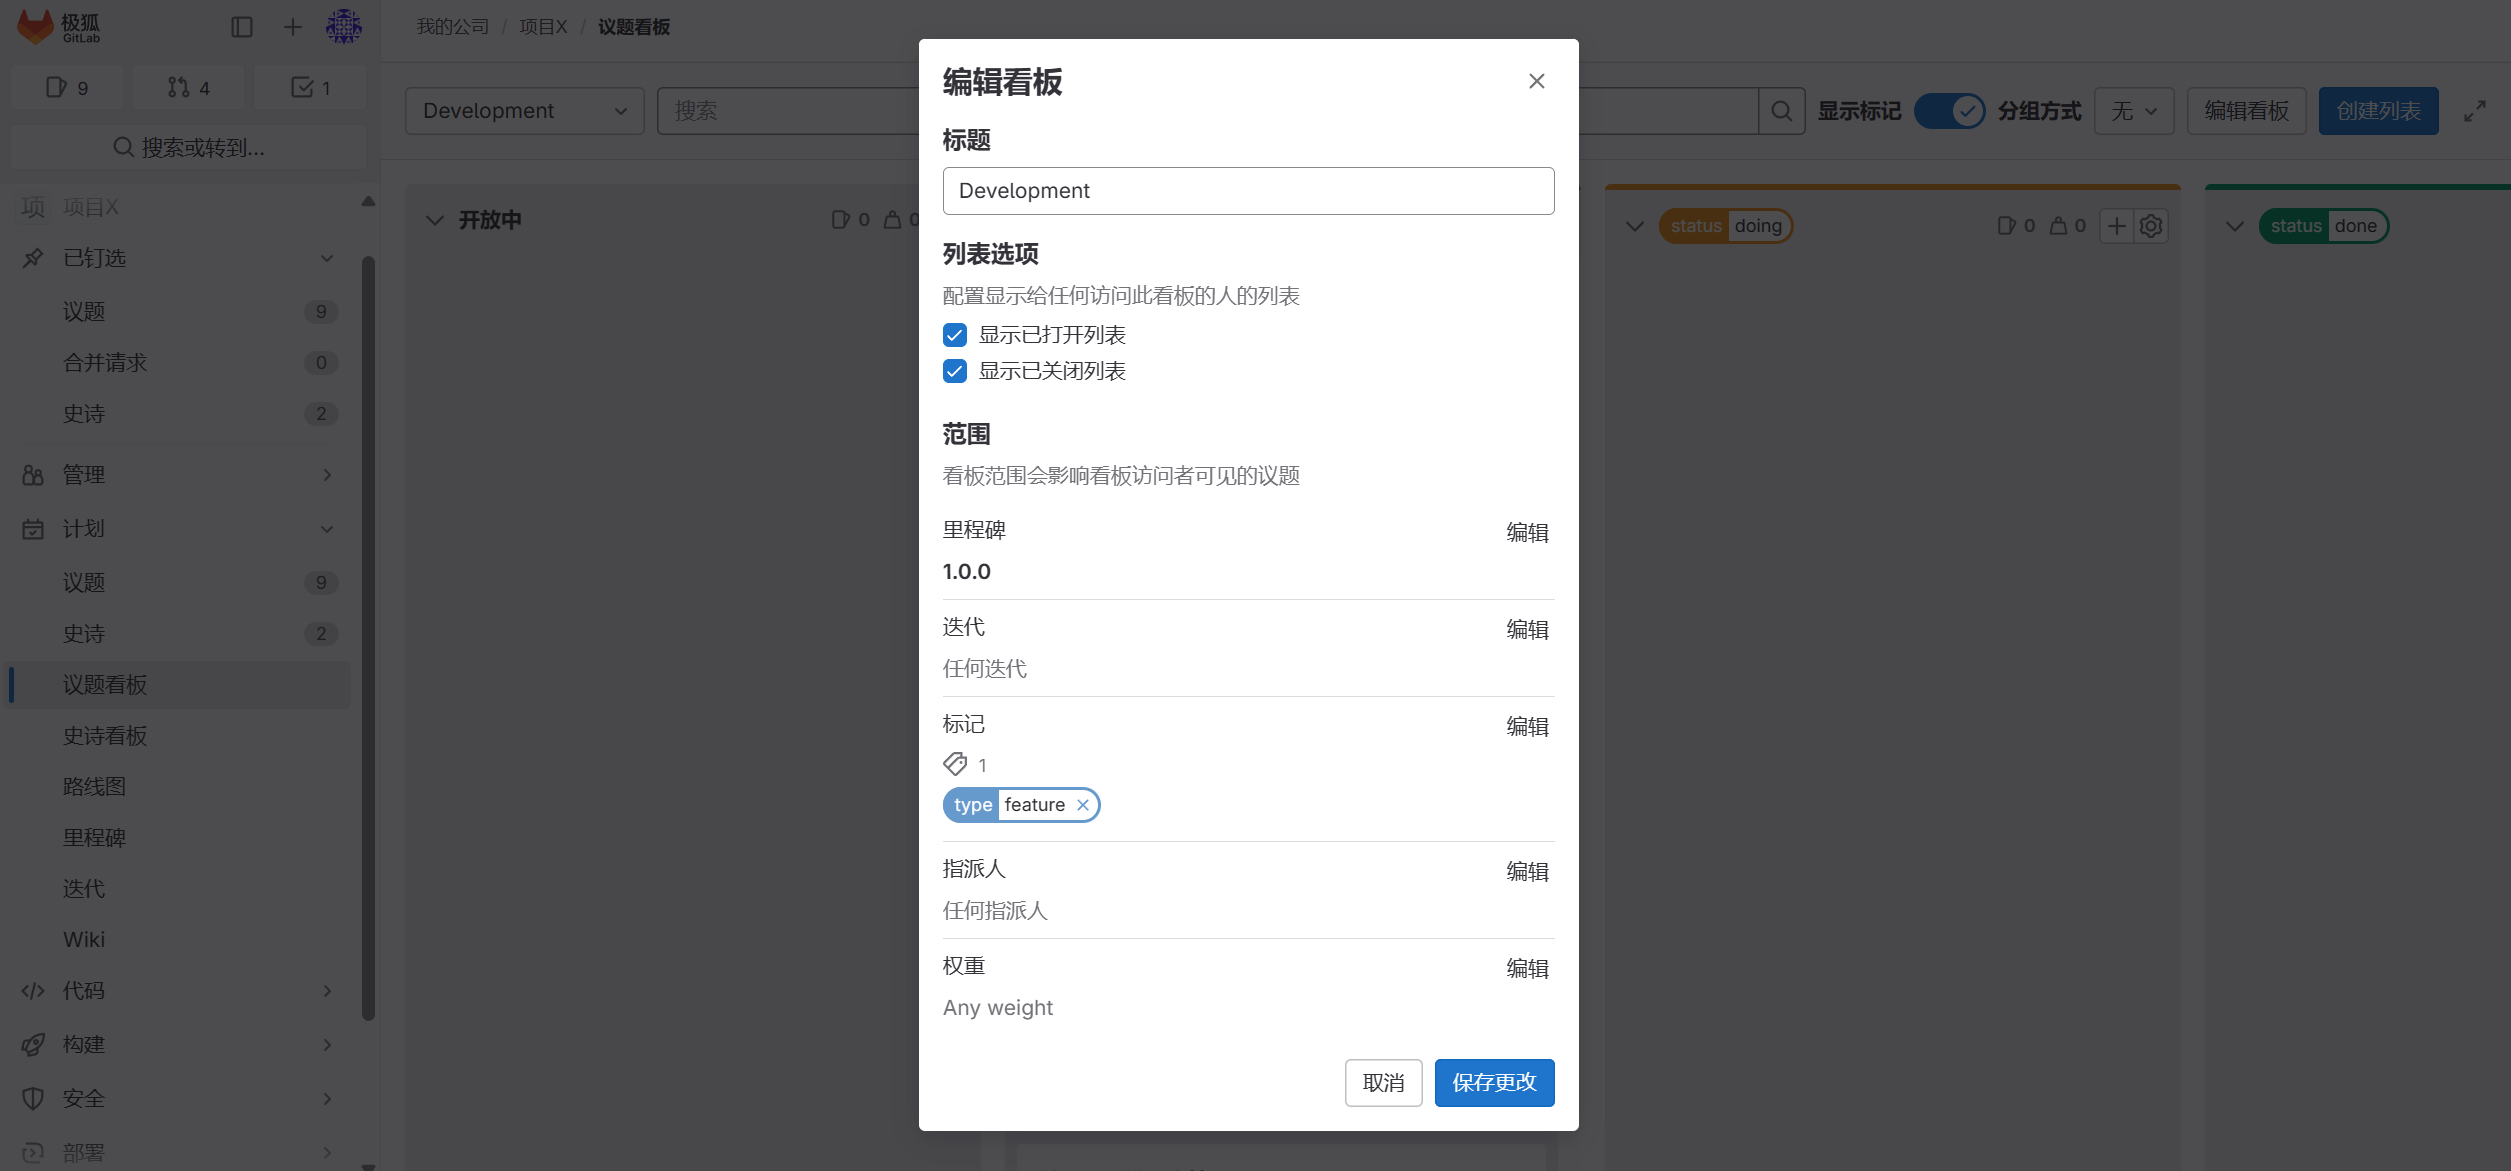Click the Development title input field

pyautogui.click(x=1247, y=190)
